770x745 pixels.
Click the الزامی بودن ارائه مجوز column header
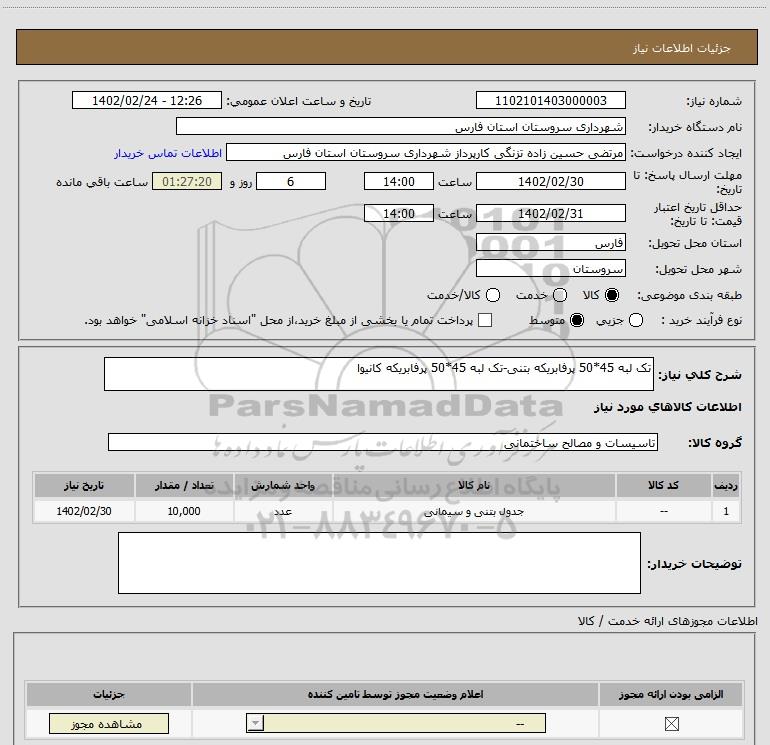[x=671, y=694]
